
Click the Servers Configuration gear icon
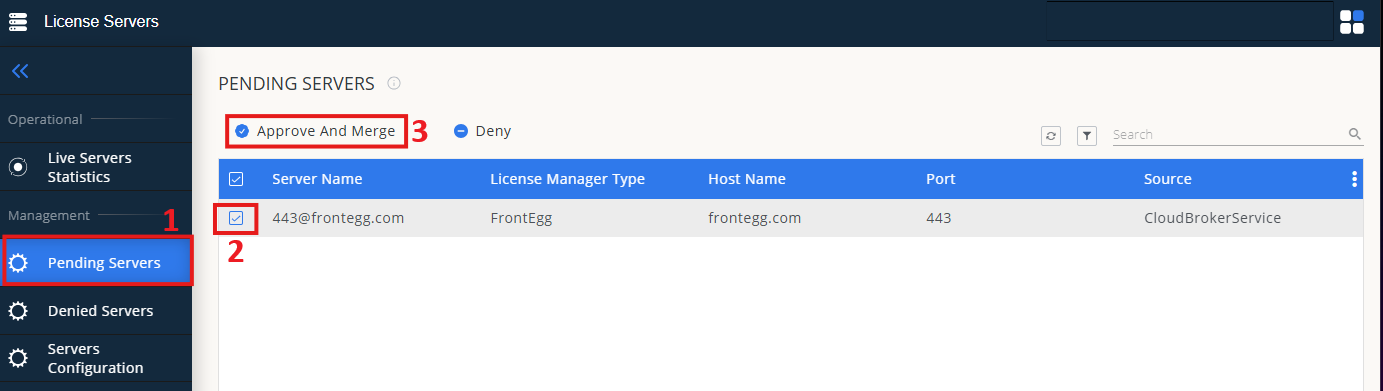pos(18,358)
